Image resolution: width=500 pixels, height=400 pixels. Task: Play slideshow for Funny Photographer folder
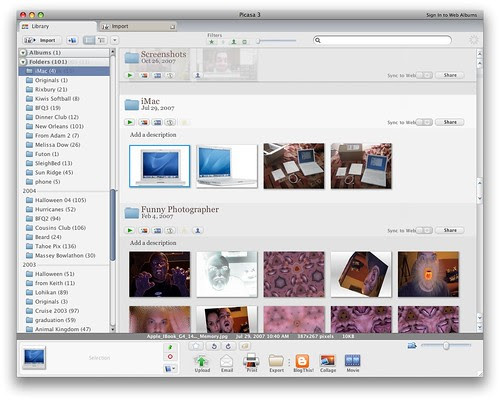tap(130, 230)
